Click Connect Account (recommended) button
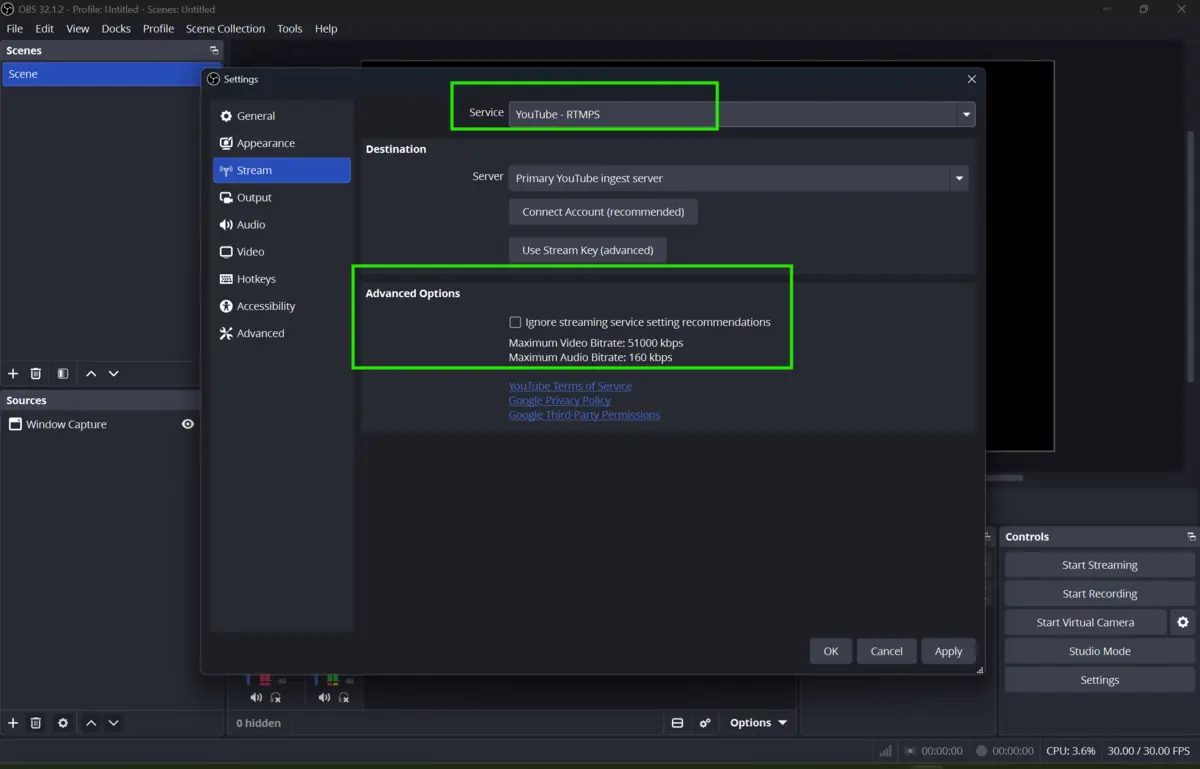 pos(603,212)
